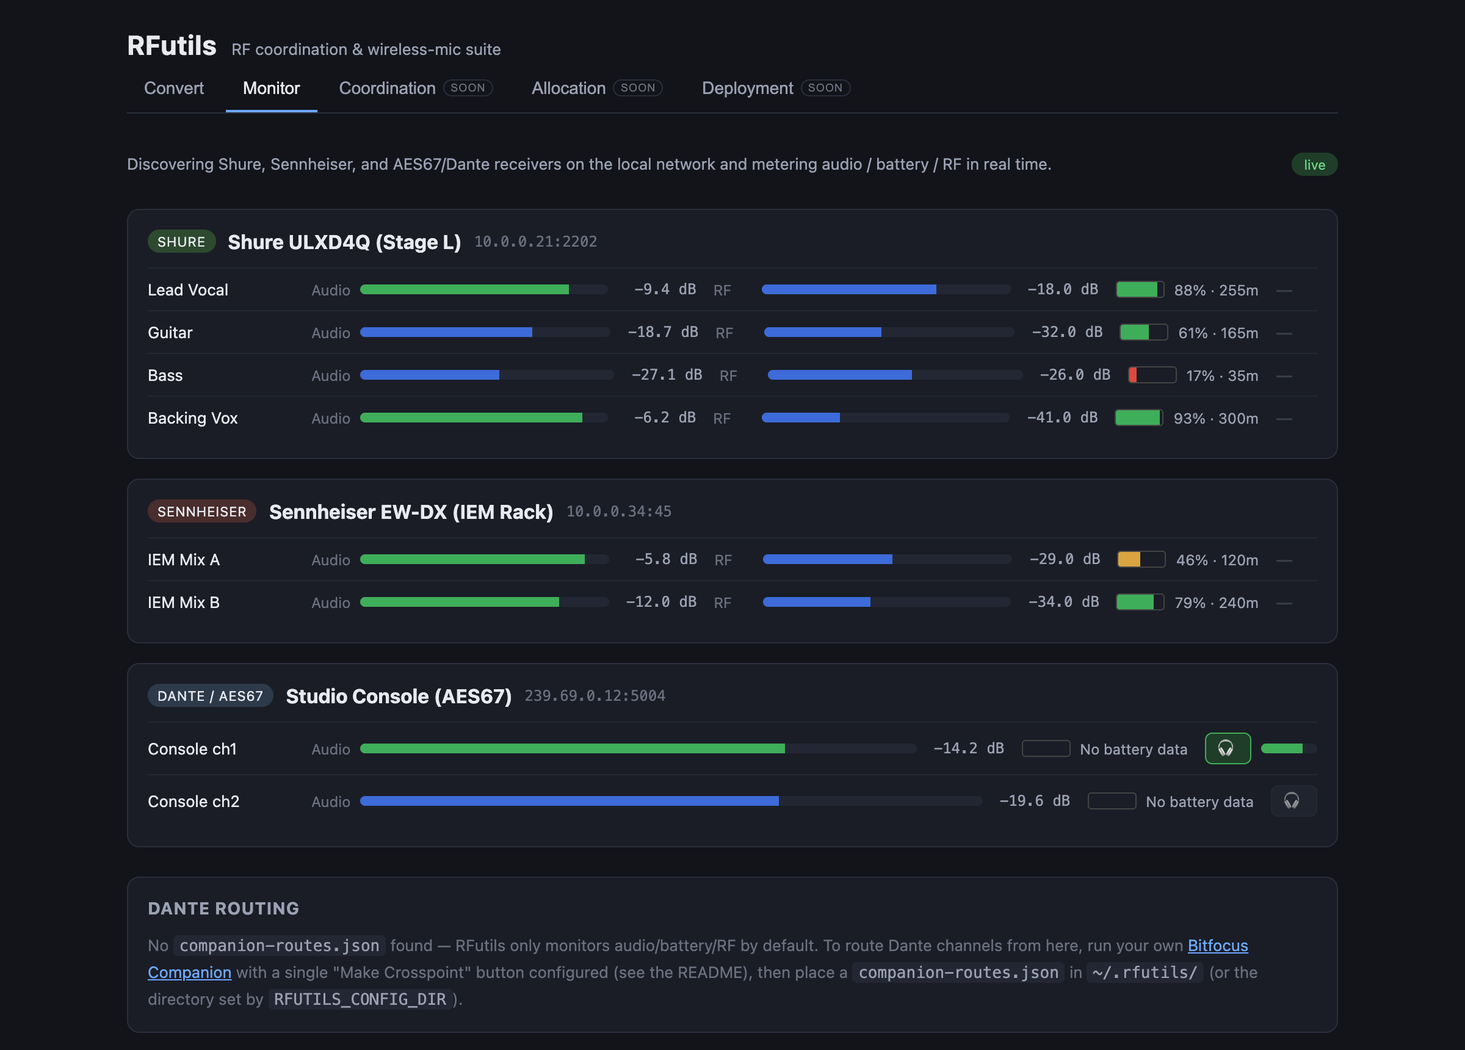This screenshot has height=1050, width=1465.
Task: Click the empty battery icon for Console ch2
Action: [x=1112, y=801]
